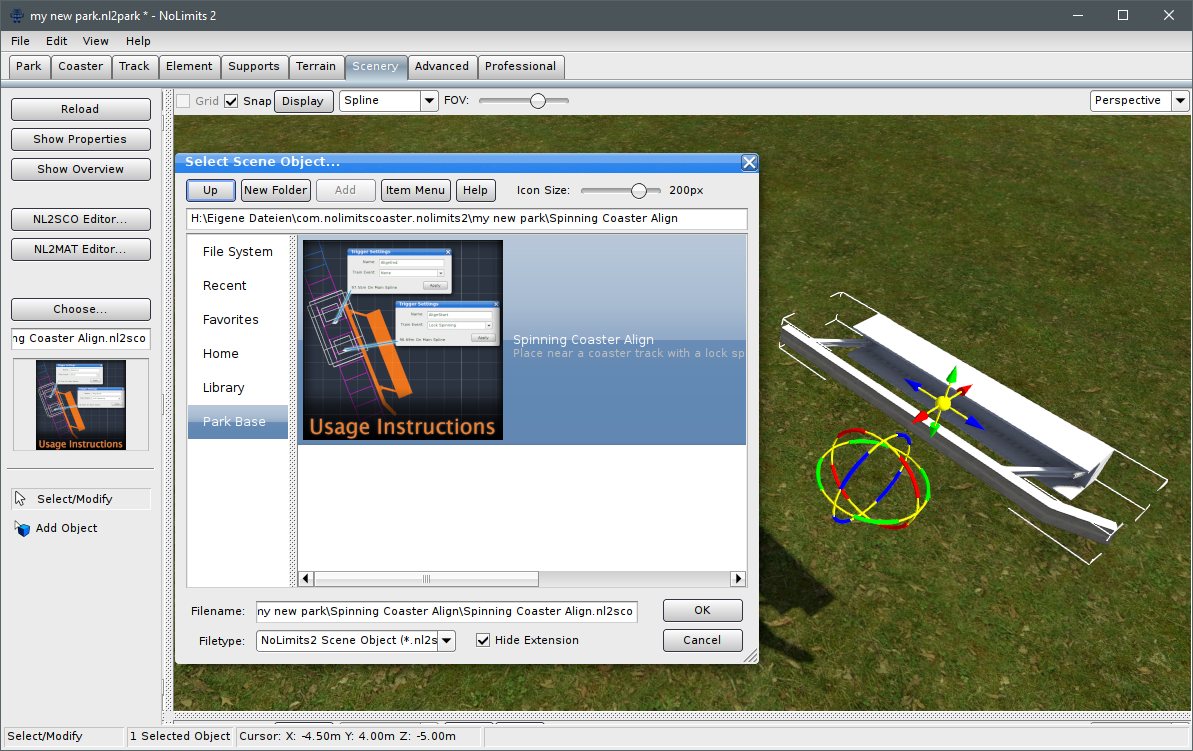Select the Scenery tab

point(375,66)
